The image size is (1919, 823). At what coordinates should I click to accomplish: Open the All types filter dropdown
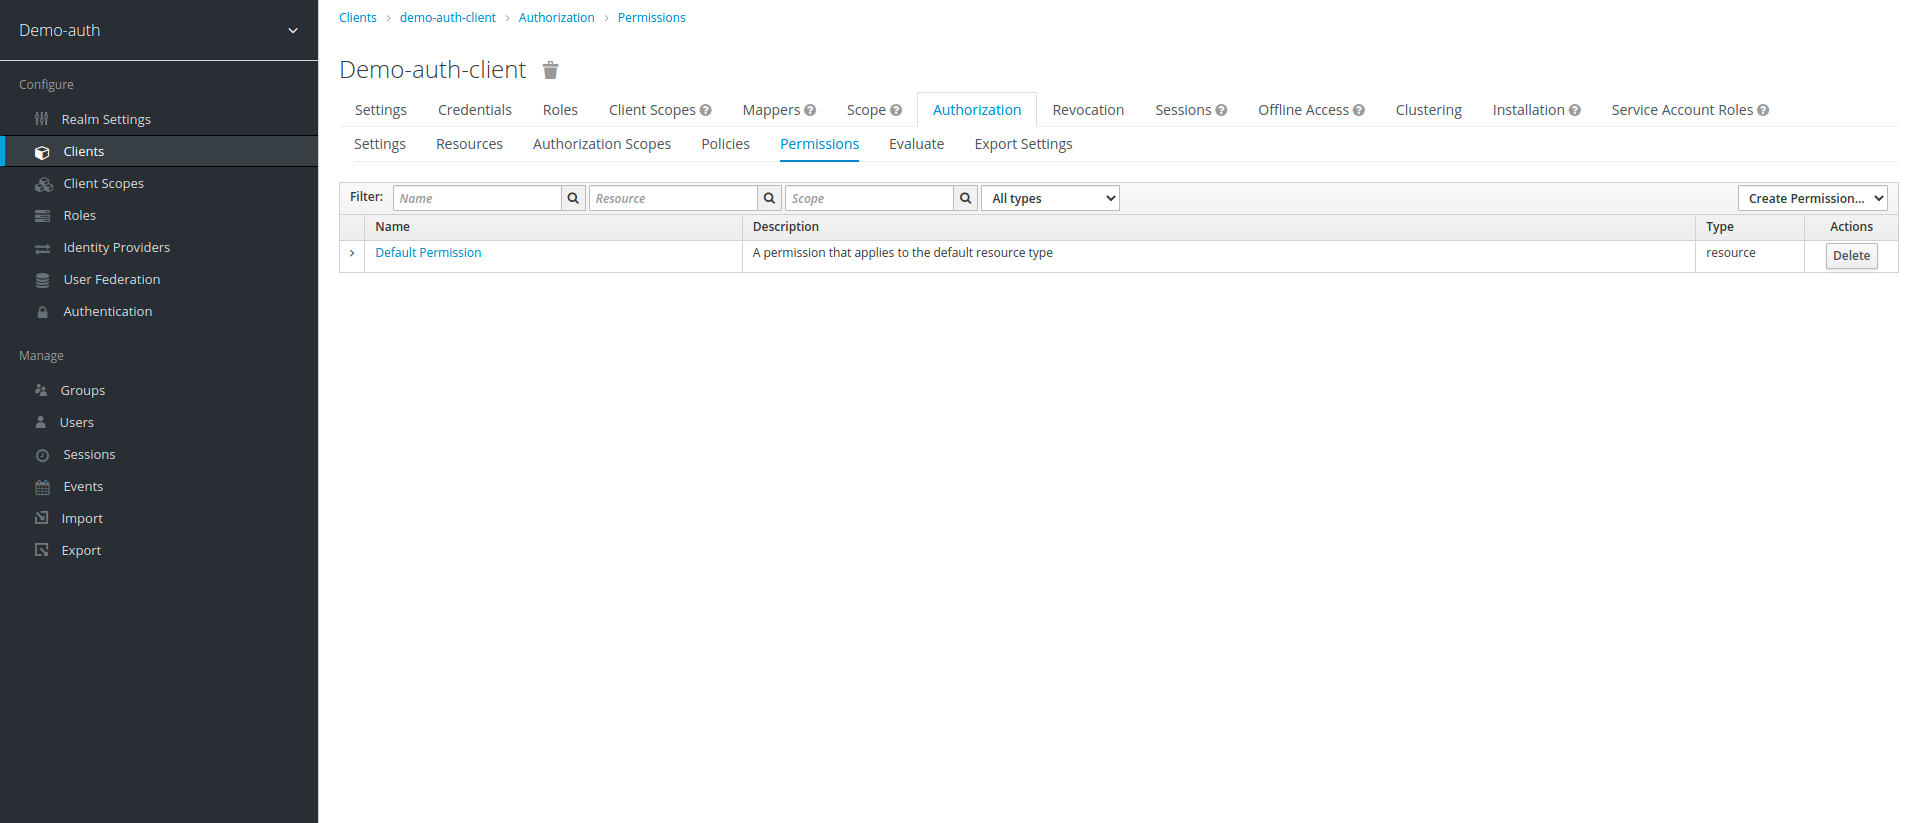point(1050,198)
